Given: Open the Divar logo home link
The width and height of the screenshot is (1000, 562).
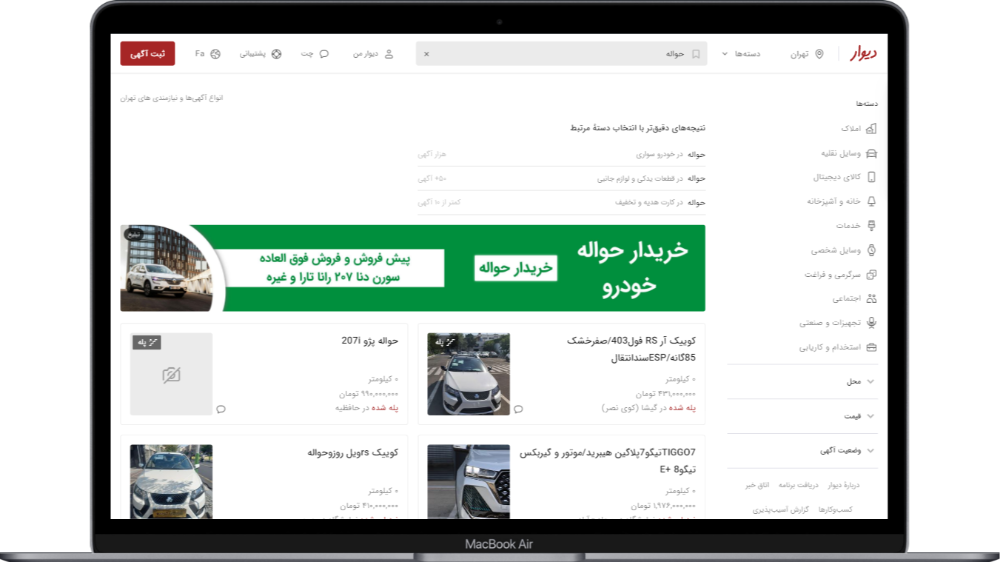Looking at the screenshot, I should 863,54.
